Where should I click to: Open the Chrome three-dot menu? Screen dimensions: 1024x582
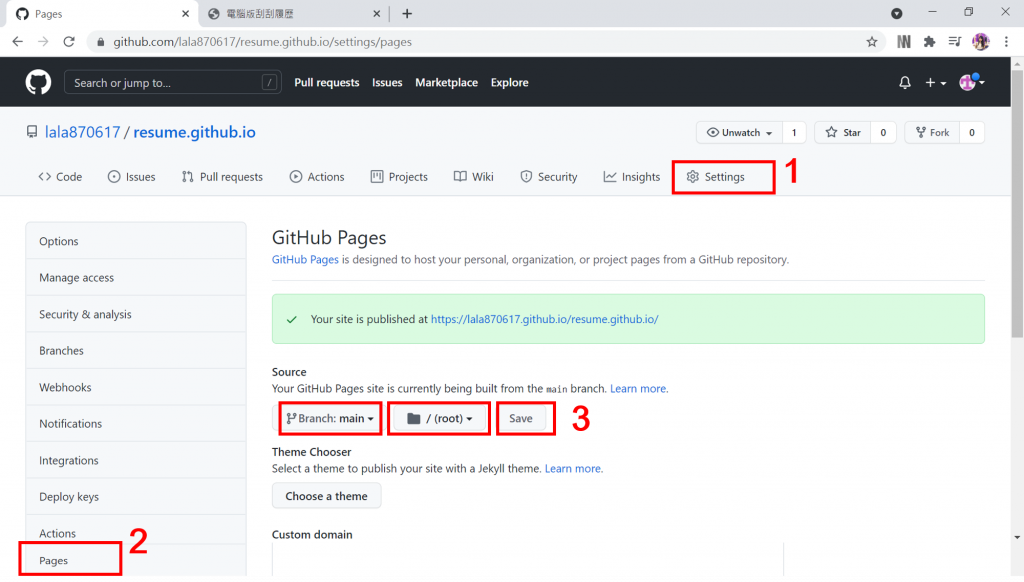click(x=1006, y=42)
